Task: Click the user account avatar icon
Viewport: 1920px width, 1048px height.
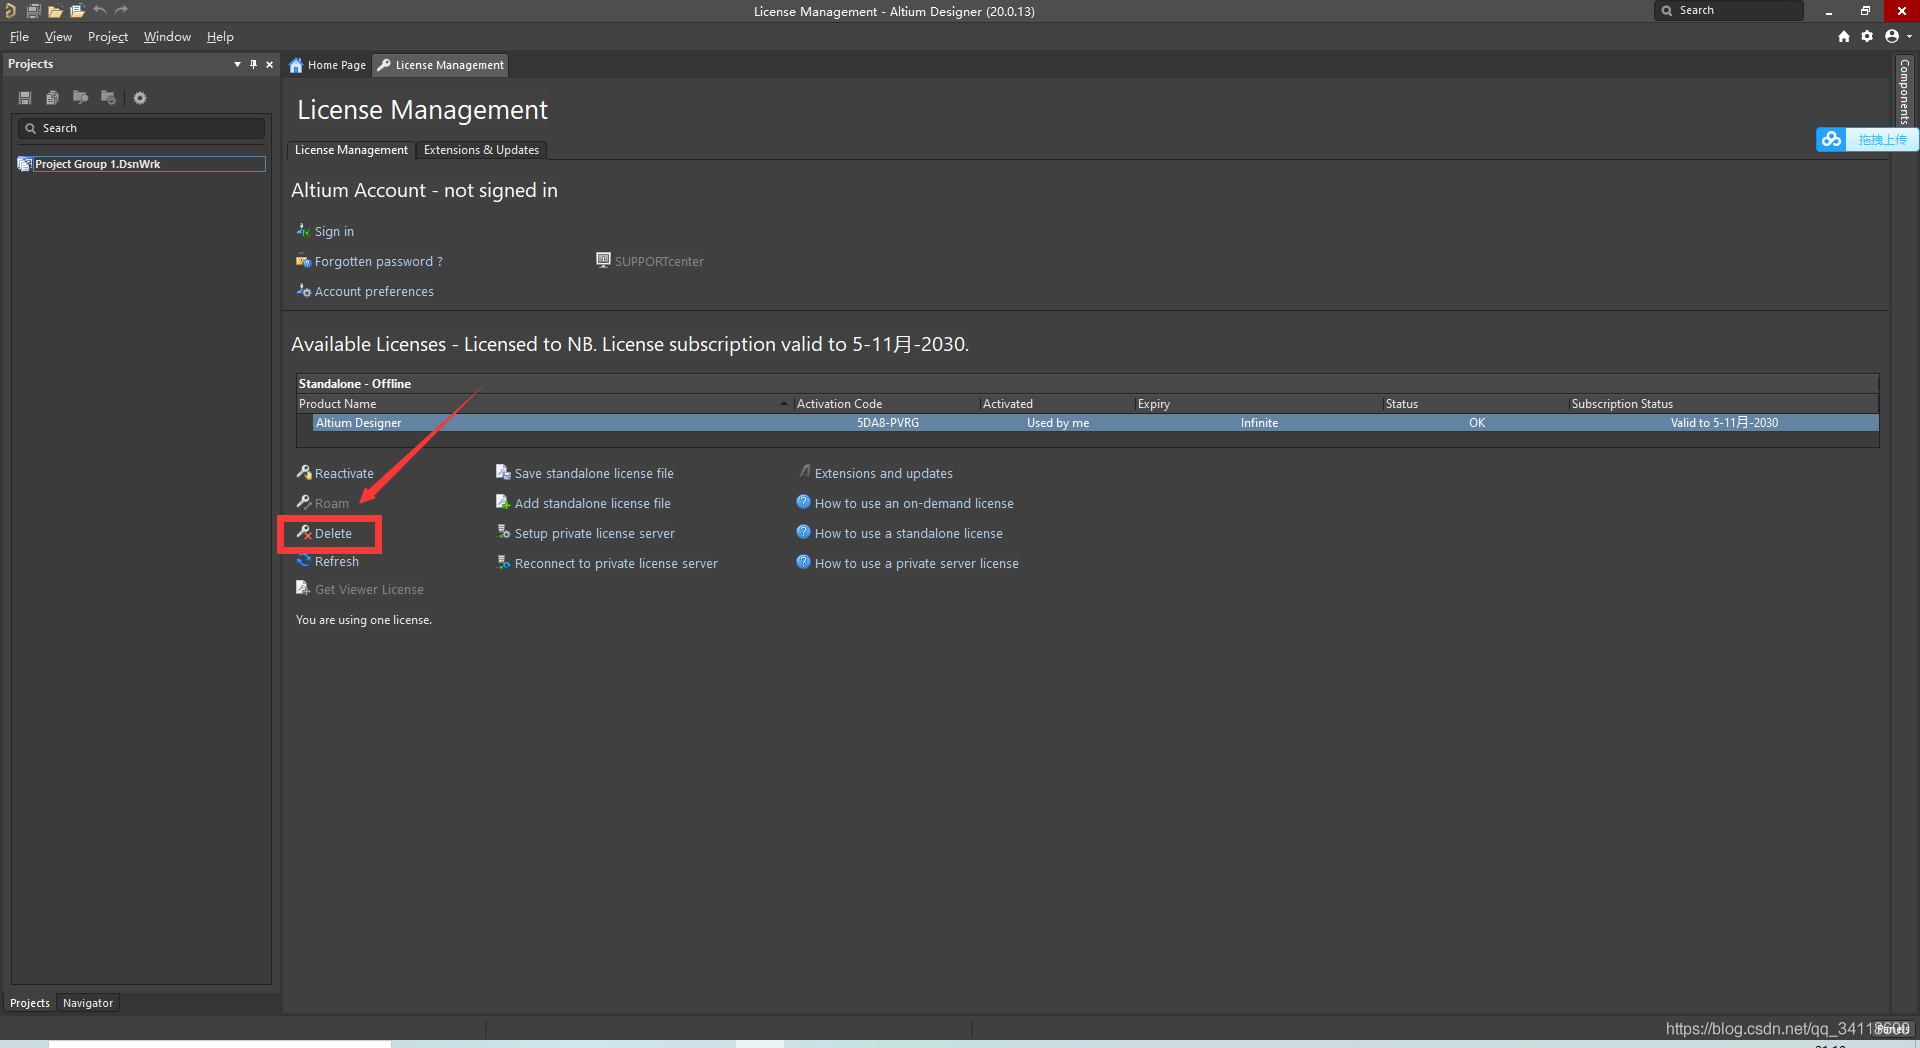Action: coord(1892,36)
